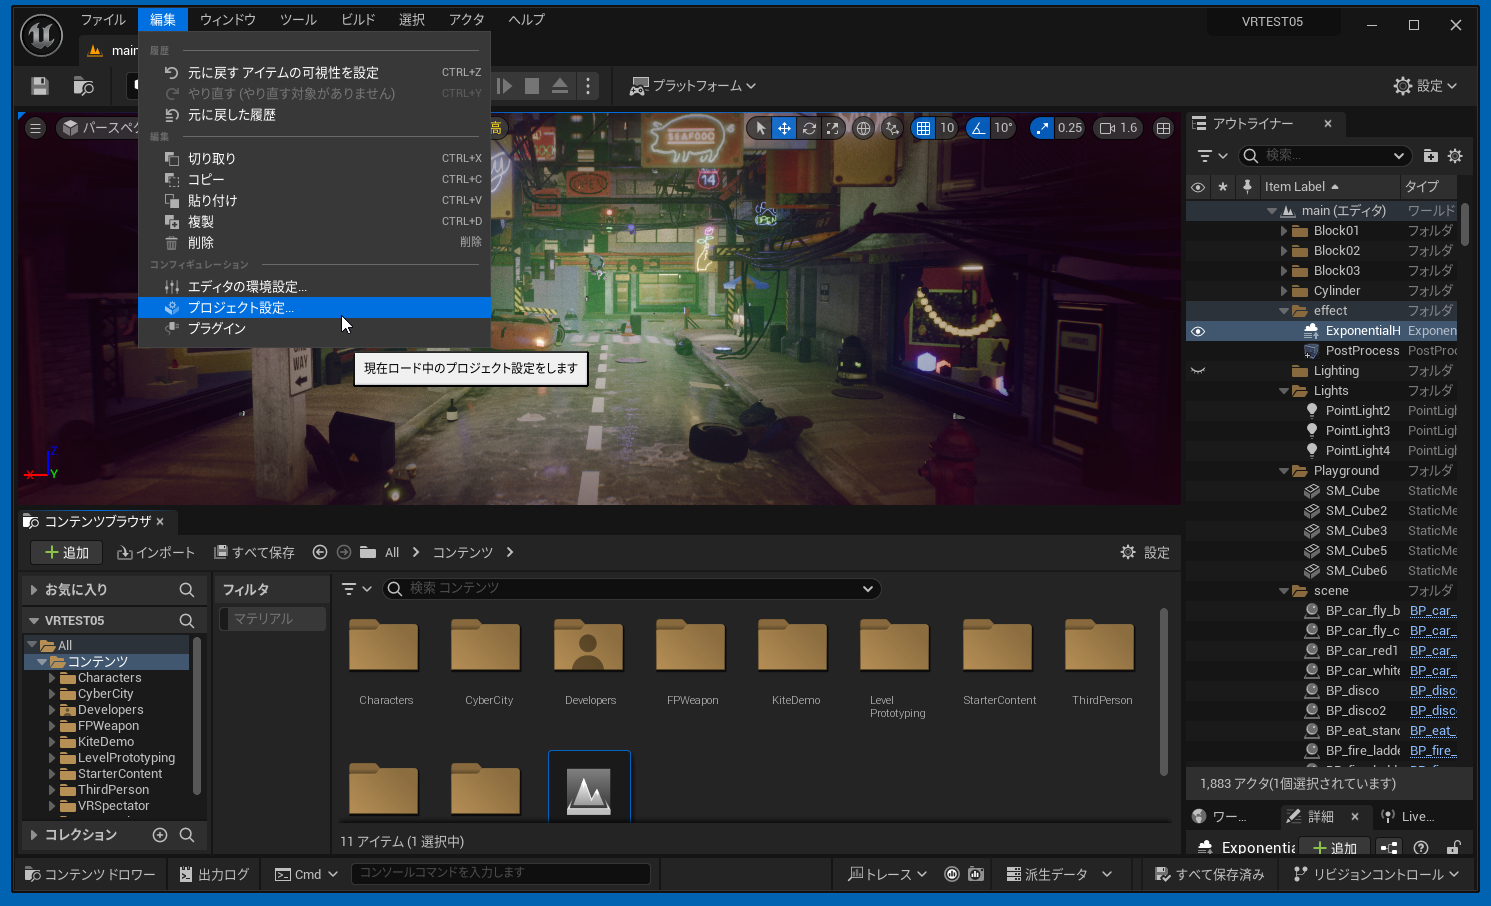1491x906 pixels.
Task: Open the ウィンドウ menu in menu bar
Action: coord(227,20)
